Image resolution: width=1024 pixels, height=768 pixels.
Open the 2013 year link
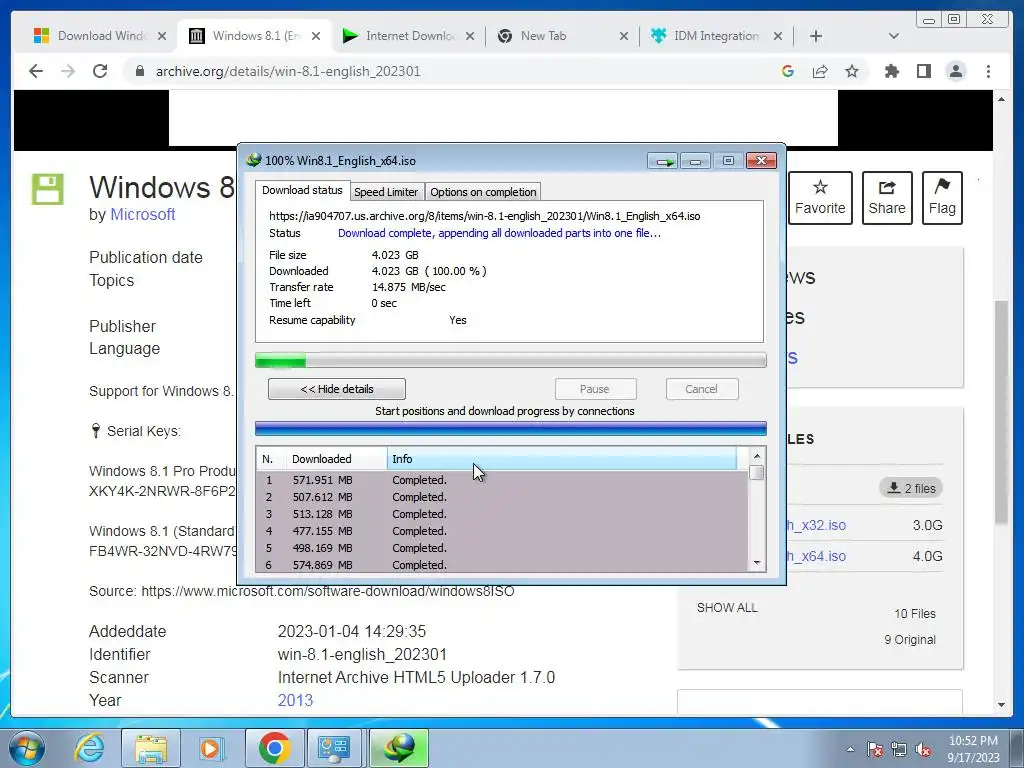295,700
